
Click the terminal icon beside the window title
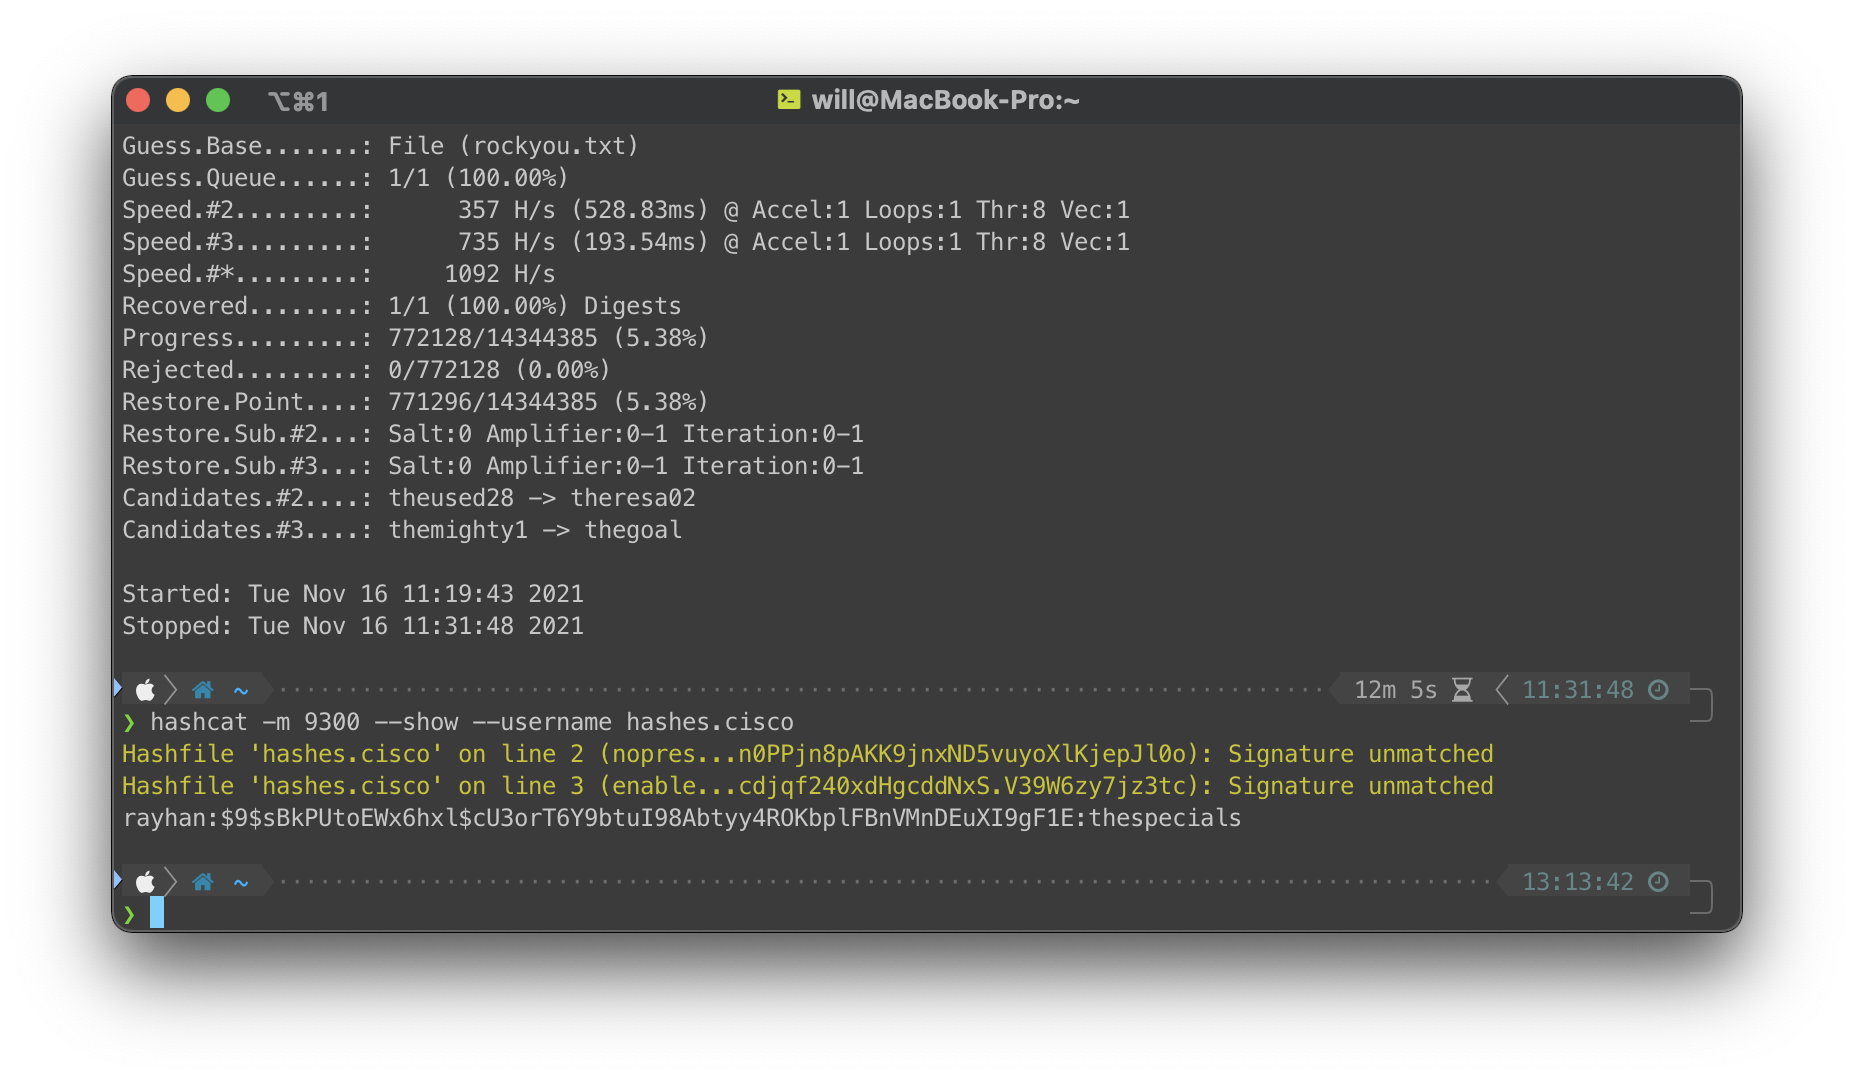pyautogui.click(x=789, y=100)
